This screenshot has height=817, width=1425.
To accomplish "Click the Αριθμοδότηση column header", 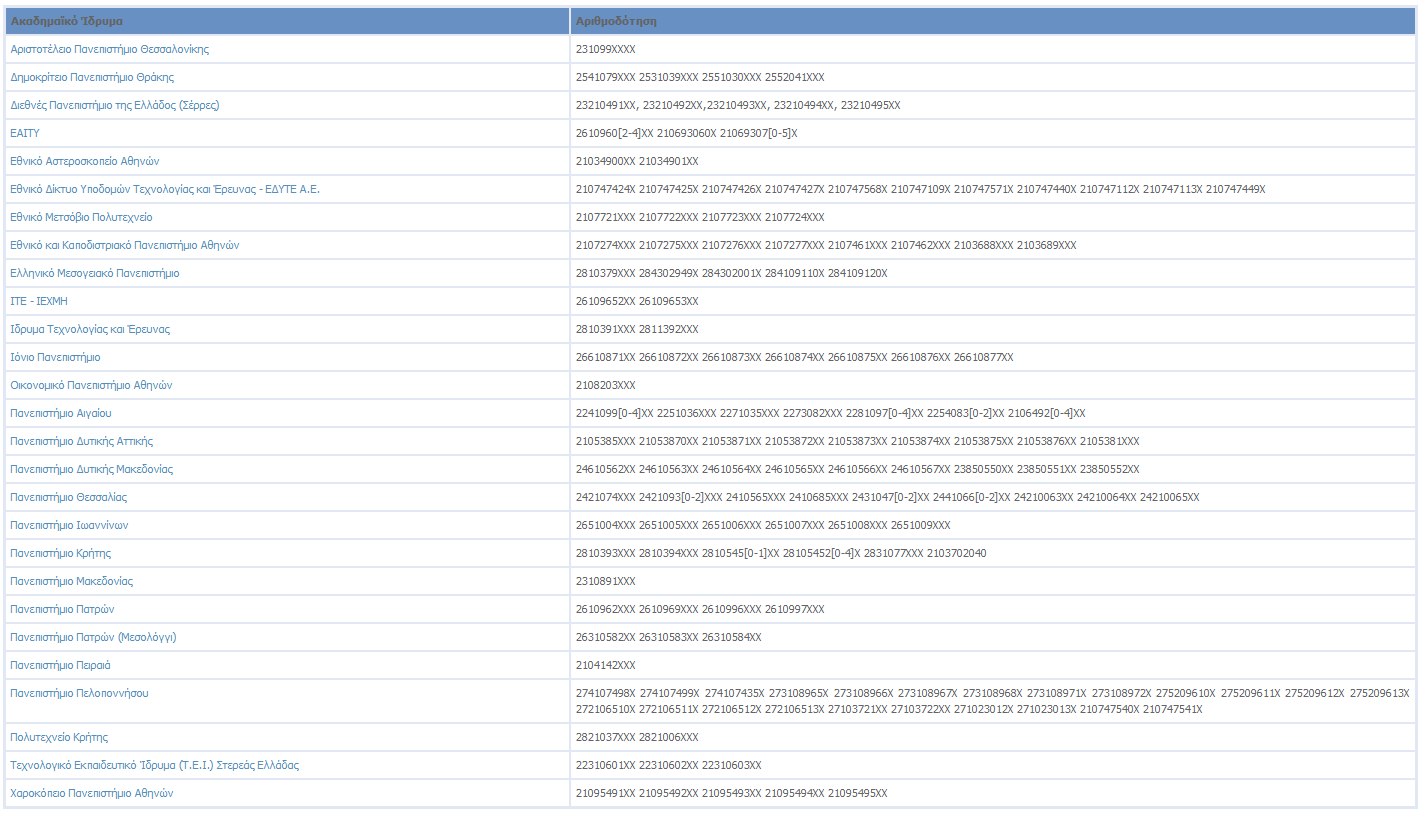I will click(616, 21).
